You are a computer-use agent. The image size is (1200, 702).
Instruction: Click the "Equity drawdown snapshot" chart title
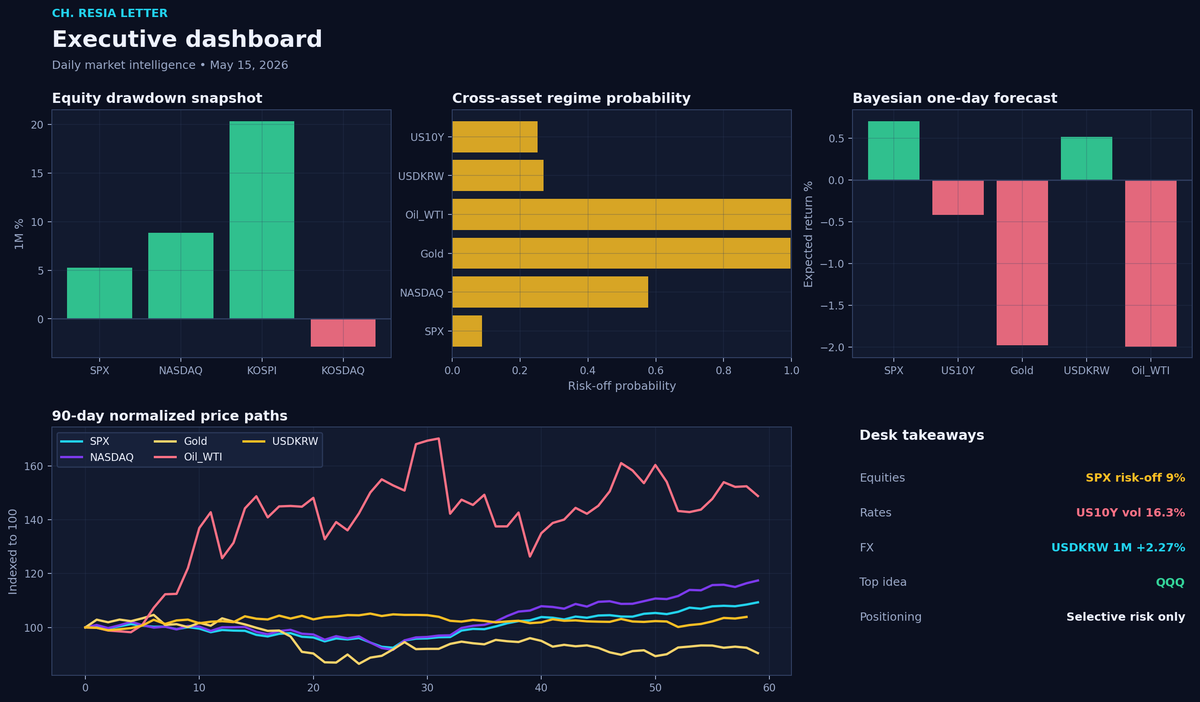click(157, 98)
